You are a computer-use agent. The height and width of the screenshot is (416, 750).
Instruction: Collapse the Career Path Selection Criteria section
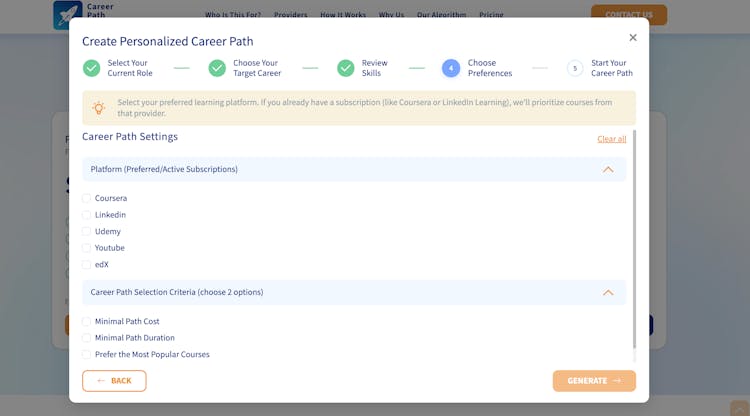click(608, 292)
